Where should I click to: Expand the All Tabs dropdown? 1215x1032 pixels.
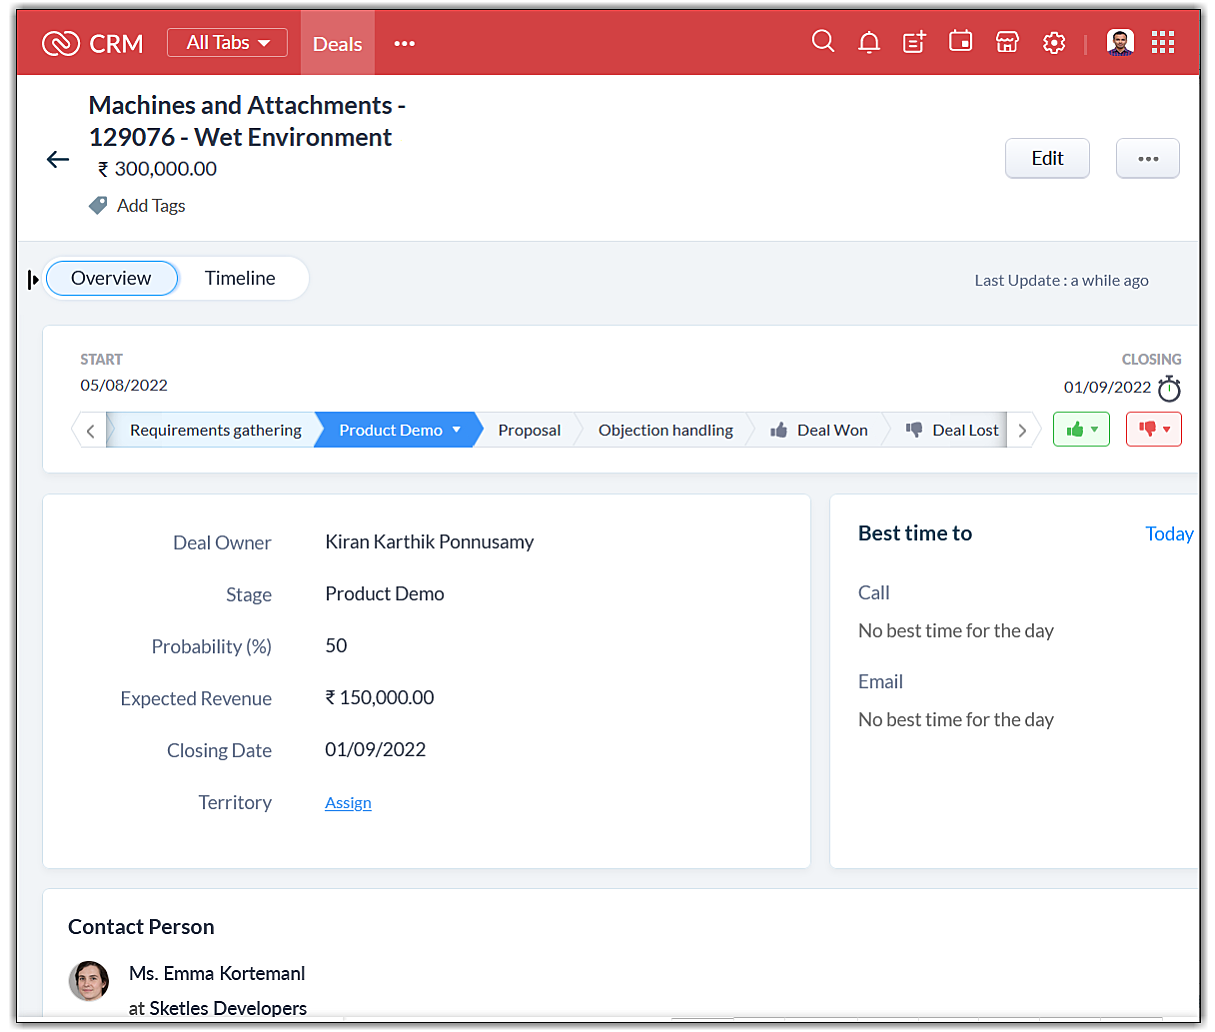(227, 43)
